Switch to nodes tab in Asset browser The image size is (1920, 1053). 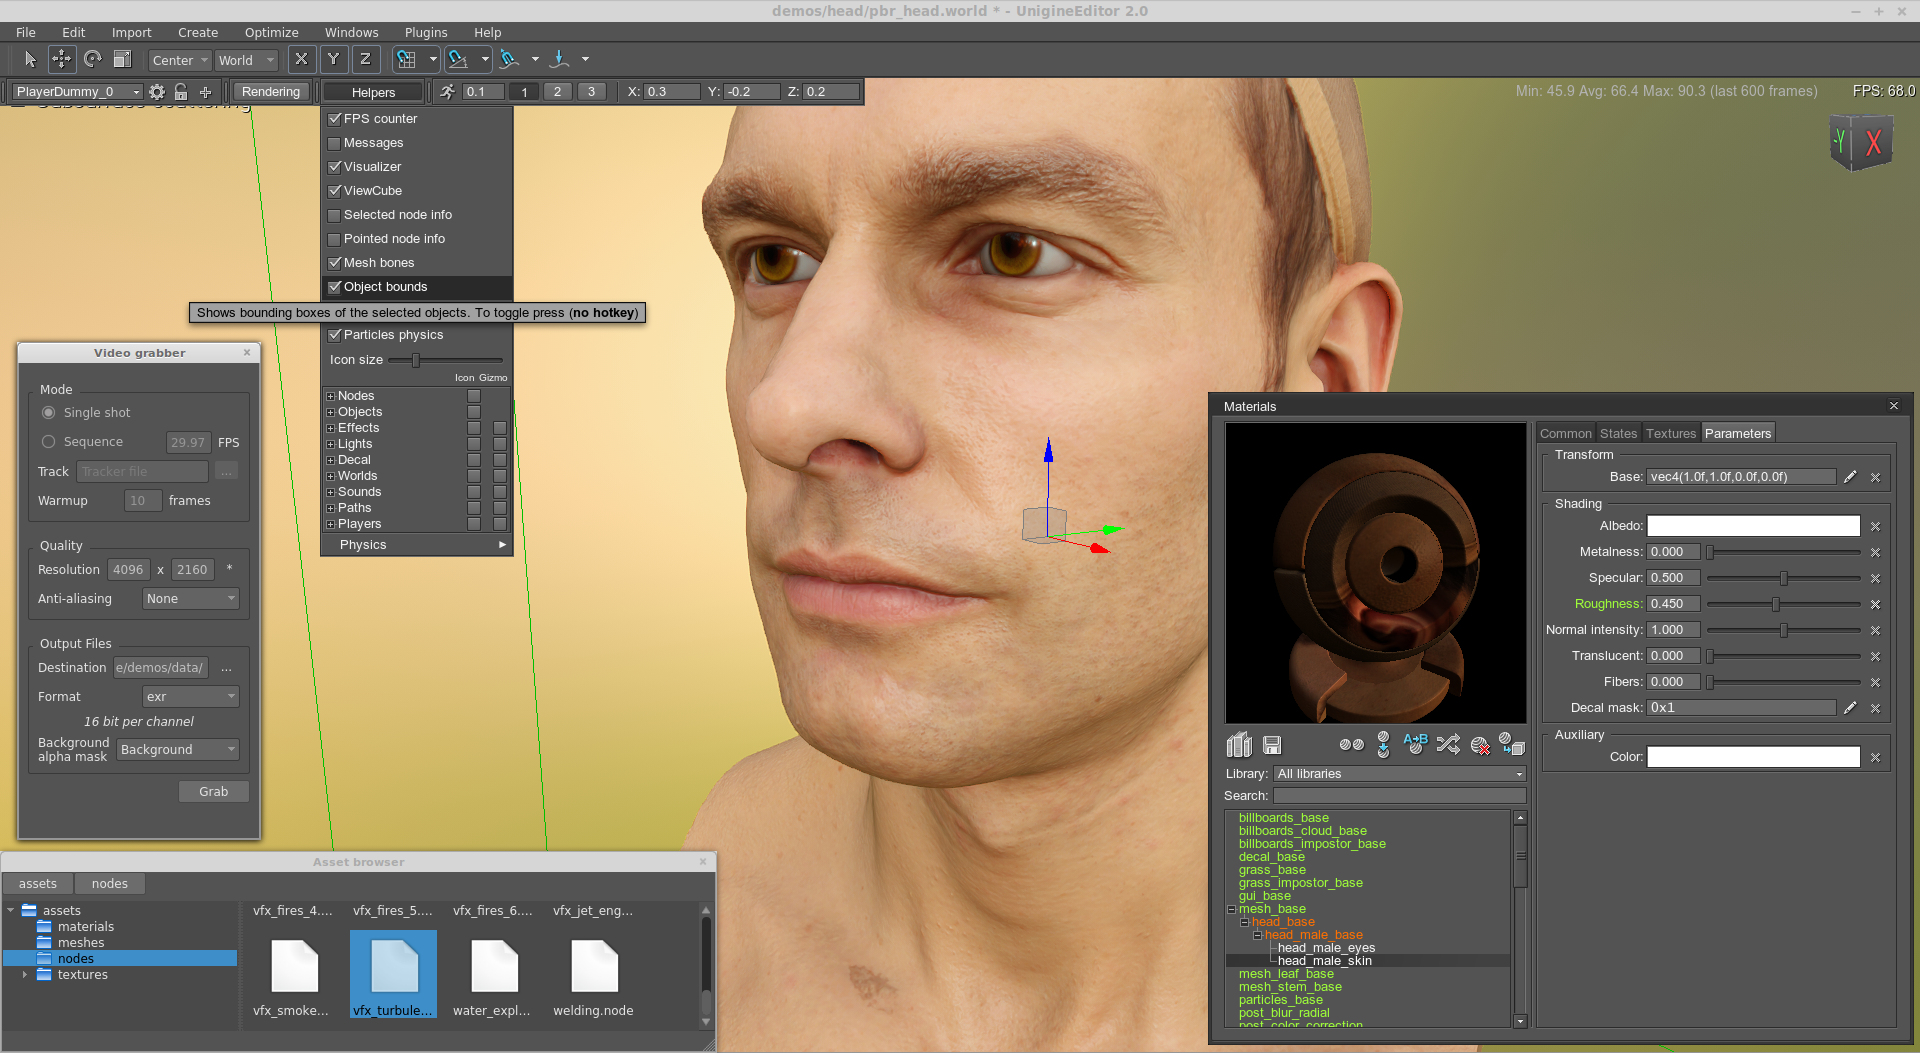(x=110, y=884)
